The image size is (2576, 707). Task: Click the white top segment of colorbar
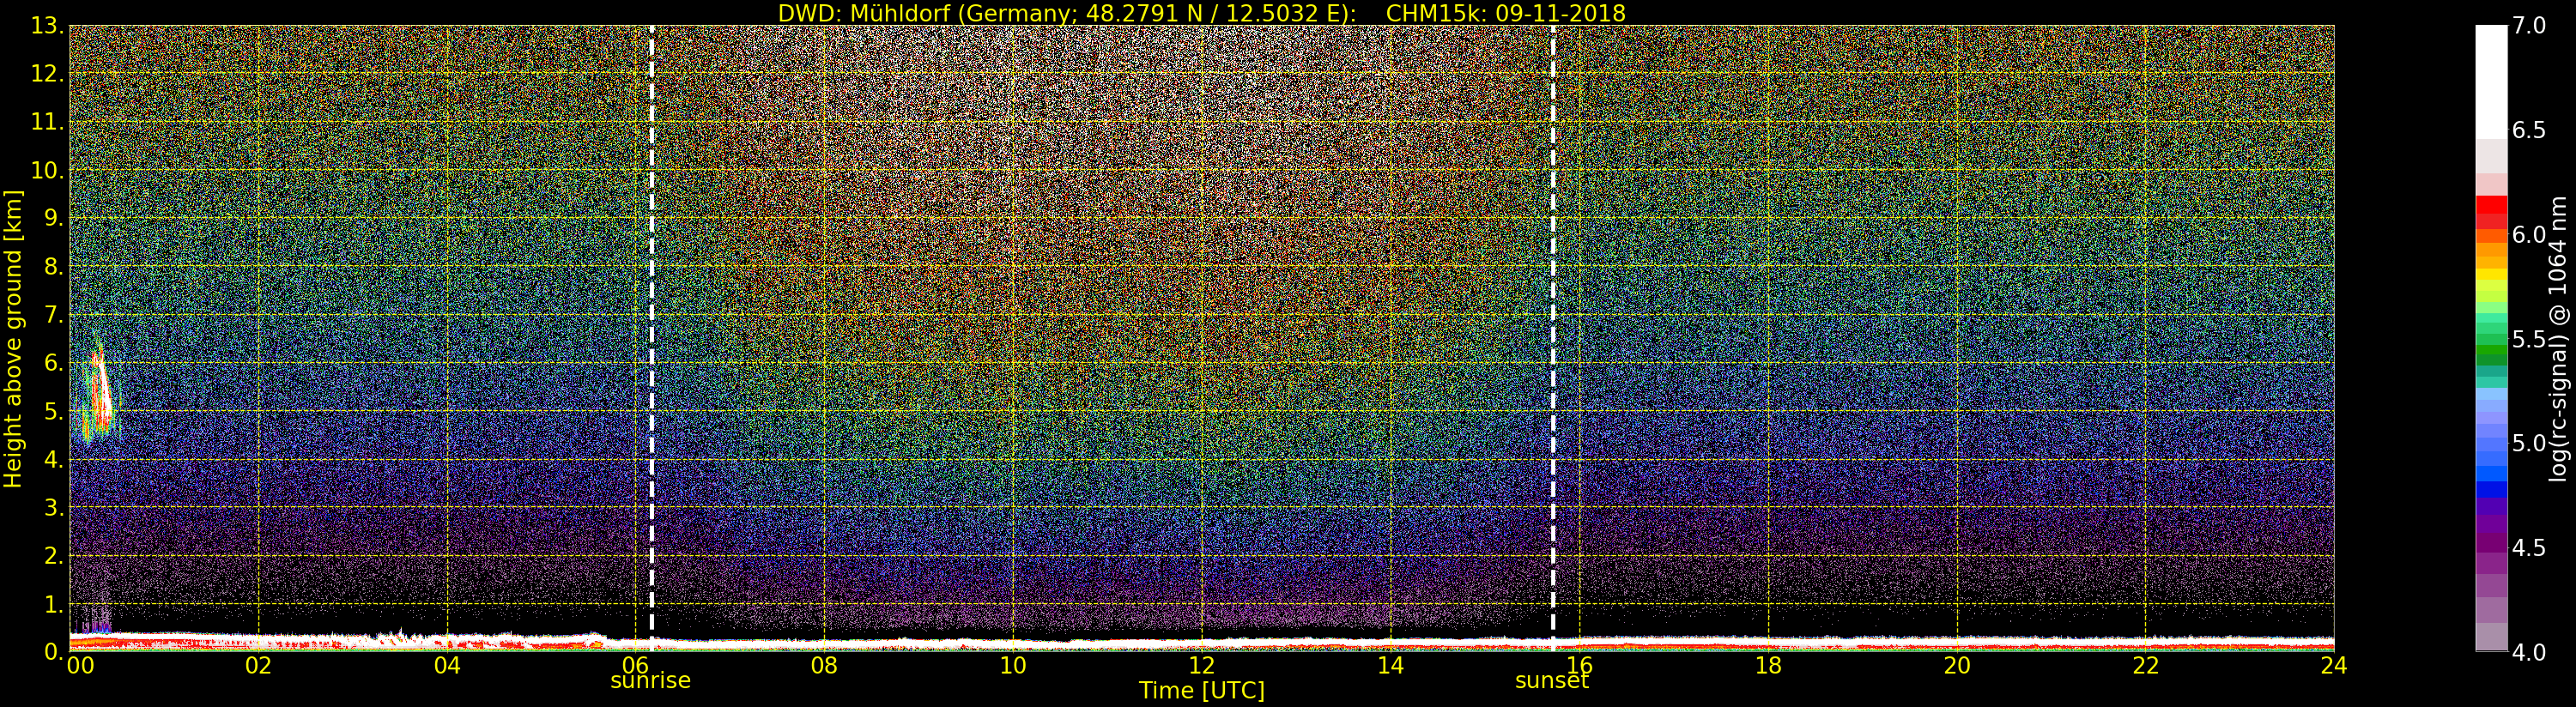(2491, 82)
